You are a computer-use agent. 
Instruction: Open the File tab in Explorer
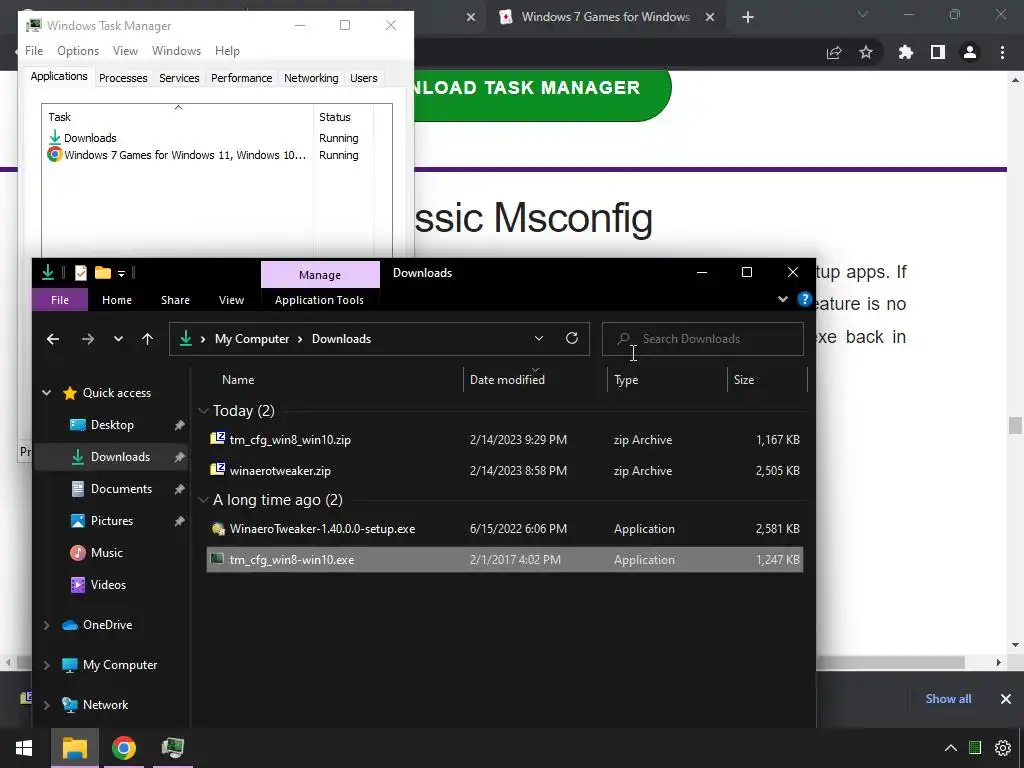[59, 300]
